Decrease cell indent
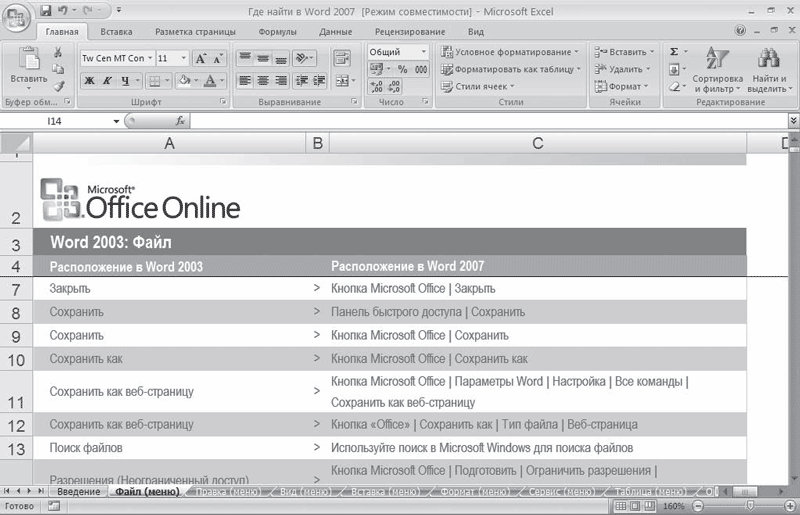800x515 pixels. coord(302,81)
